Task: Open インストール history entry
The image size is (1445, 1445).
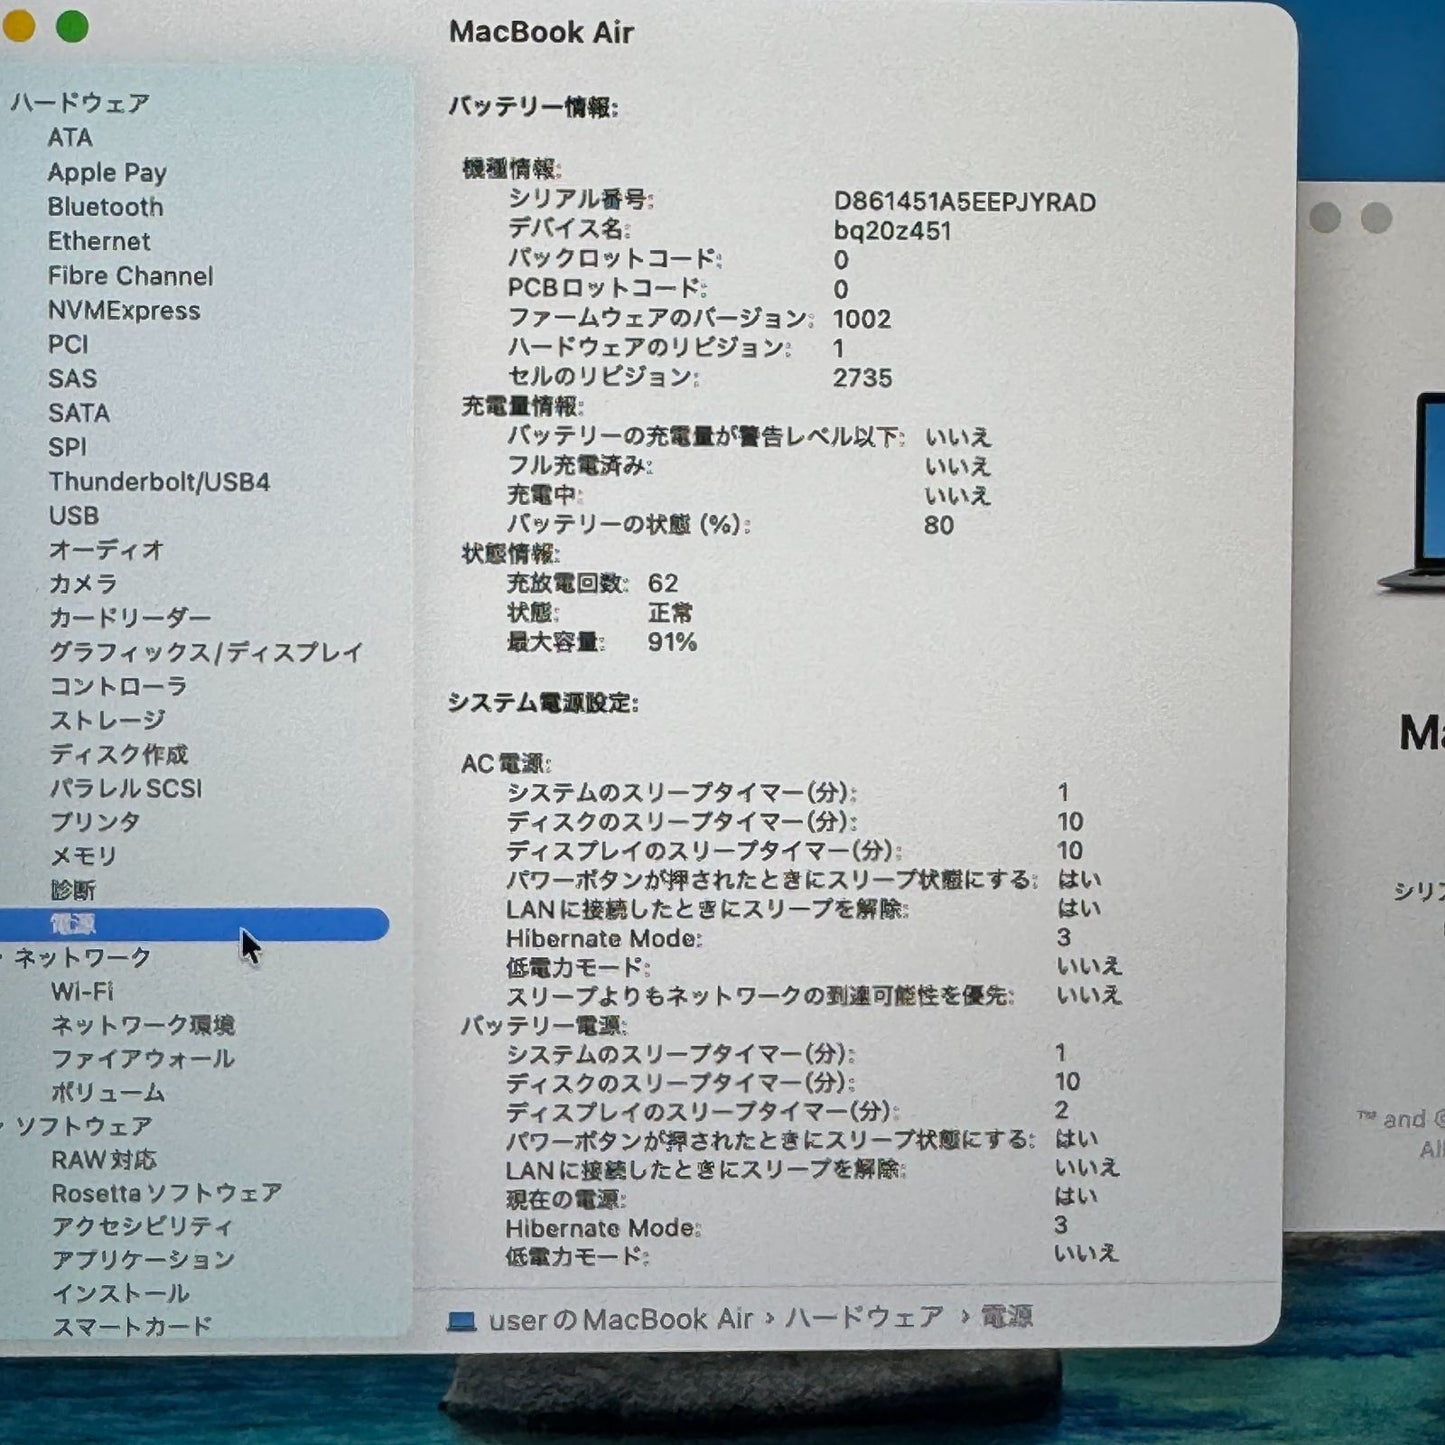Action: 121,1293
